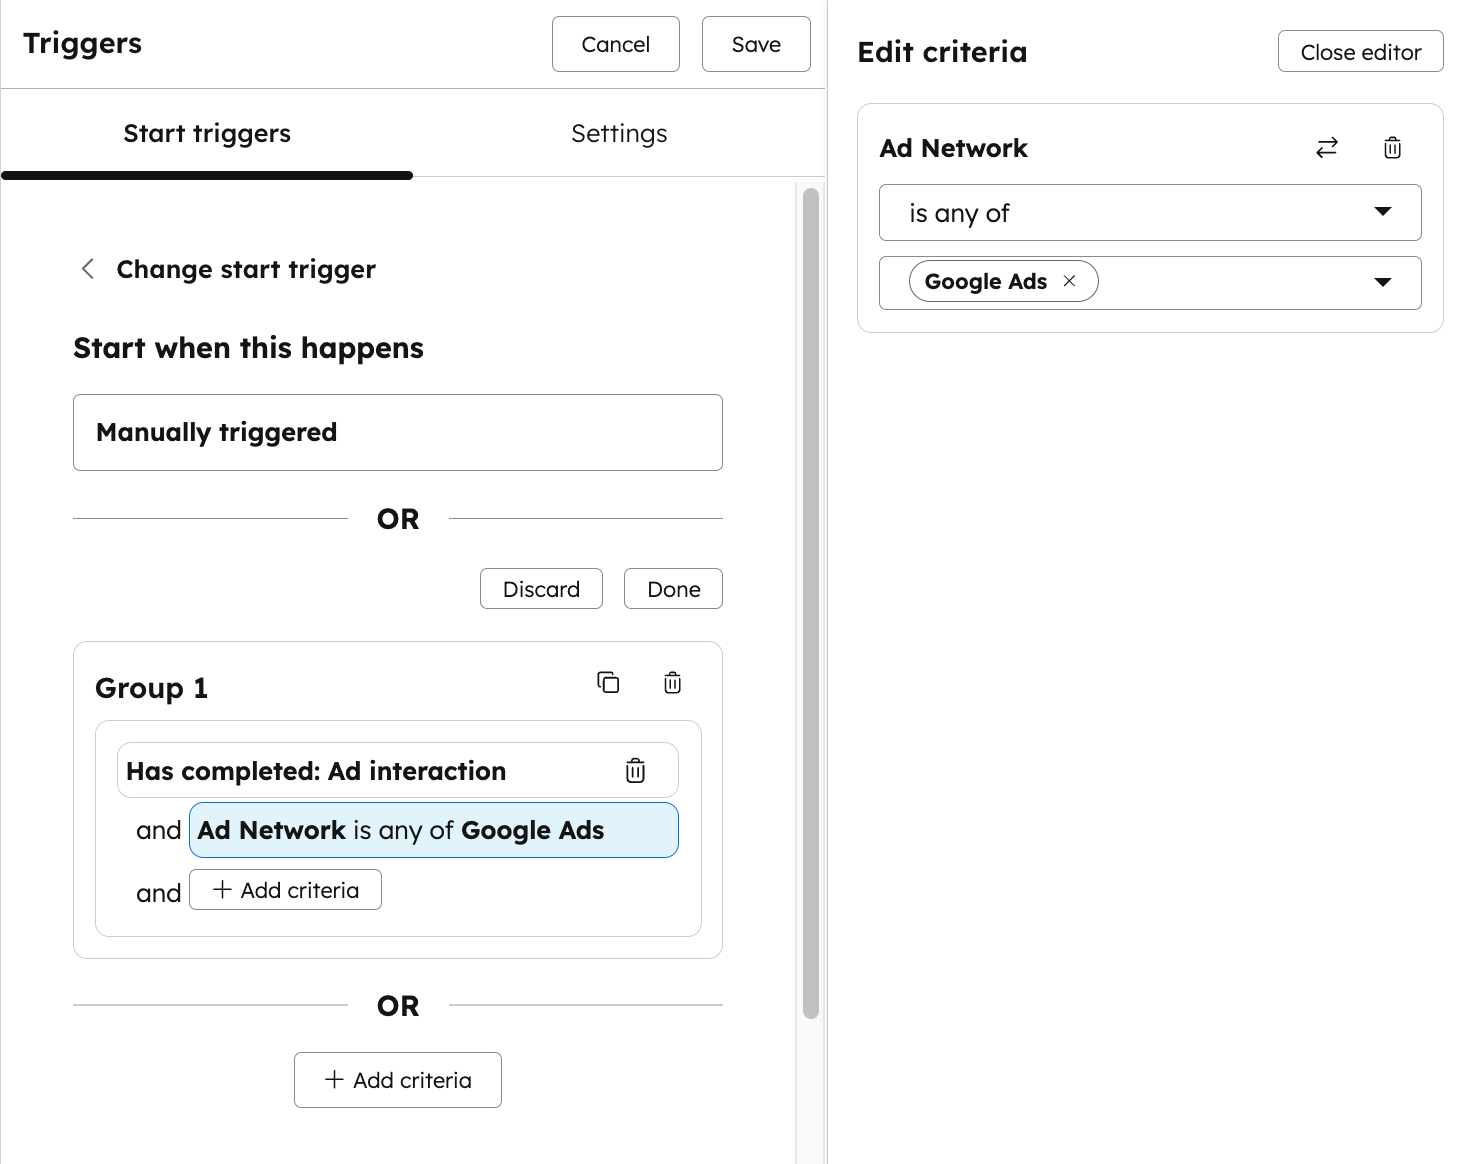Click the plus icon to add criteria in Group 1

coord(221,889)
